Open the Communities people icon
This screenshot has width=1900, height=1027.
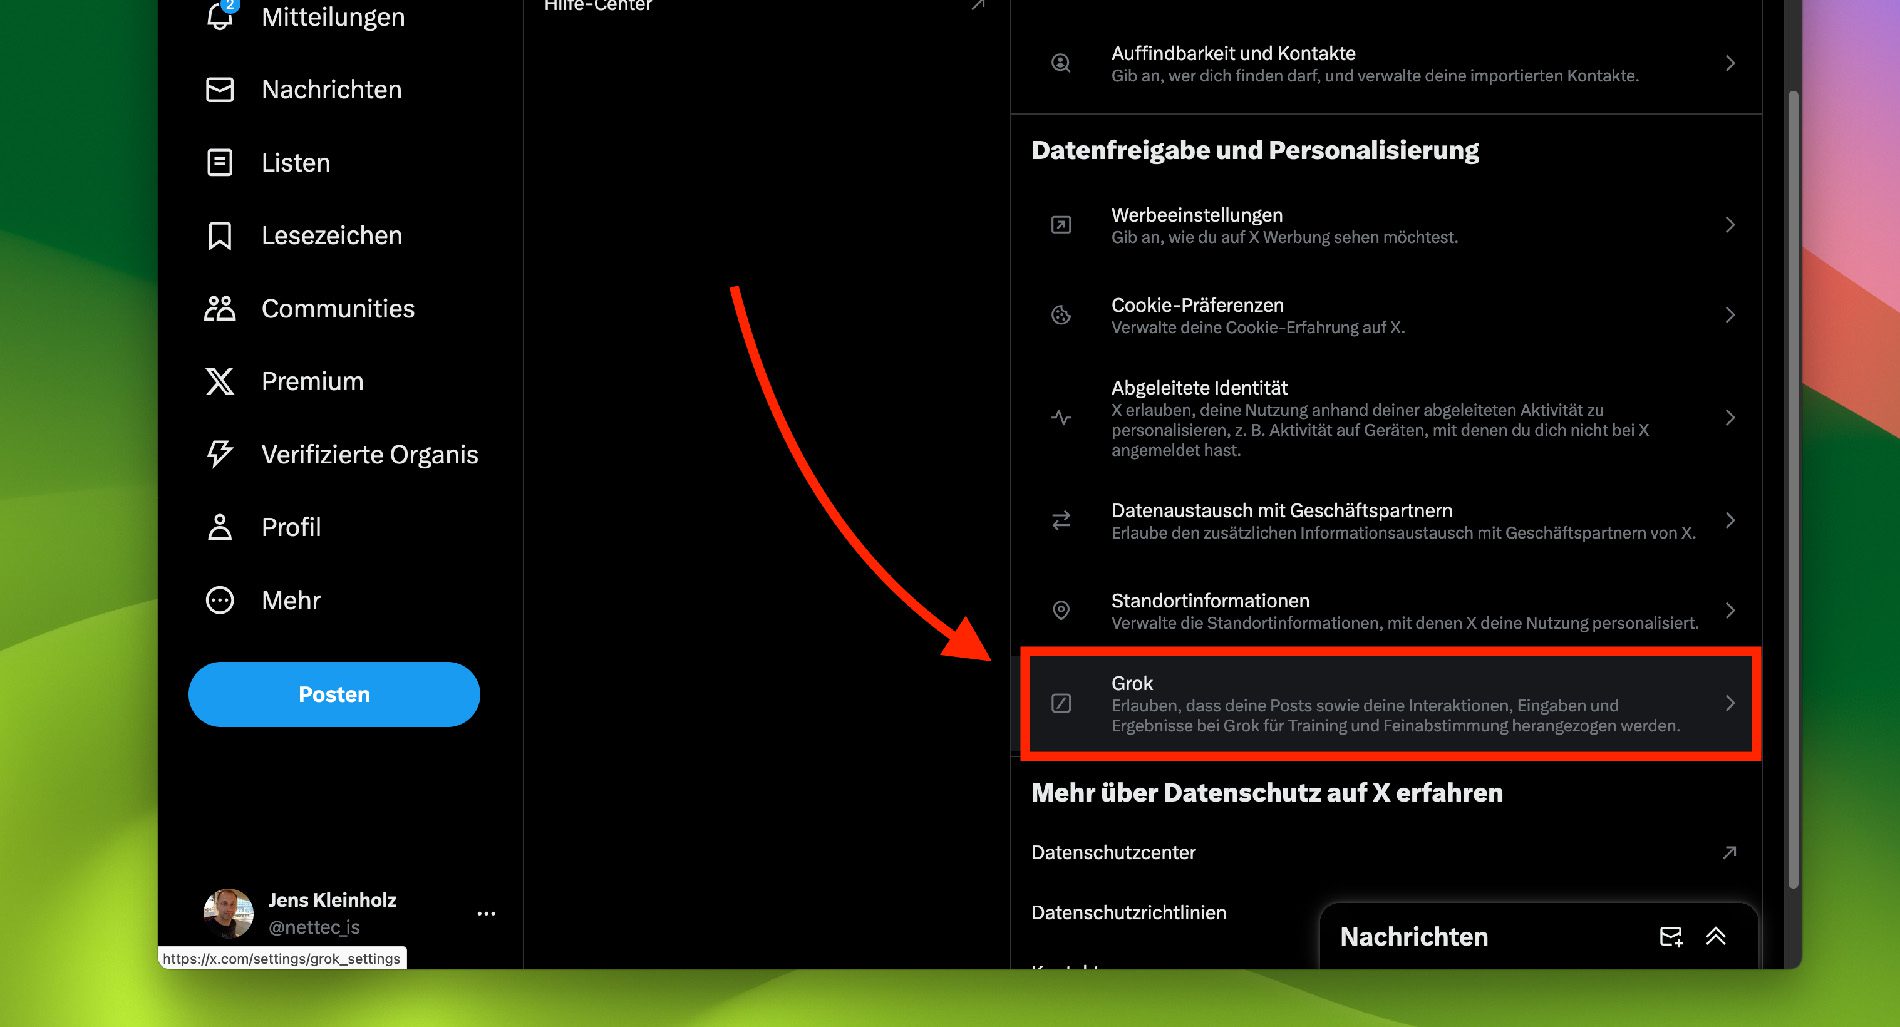click(x=220, y=309)
